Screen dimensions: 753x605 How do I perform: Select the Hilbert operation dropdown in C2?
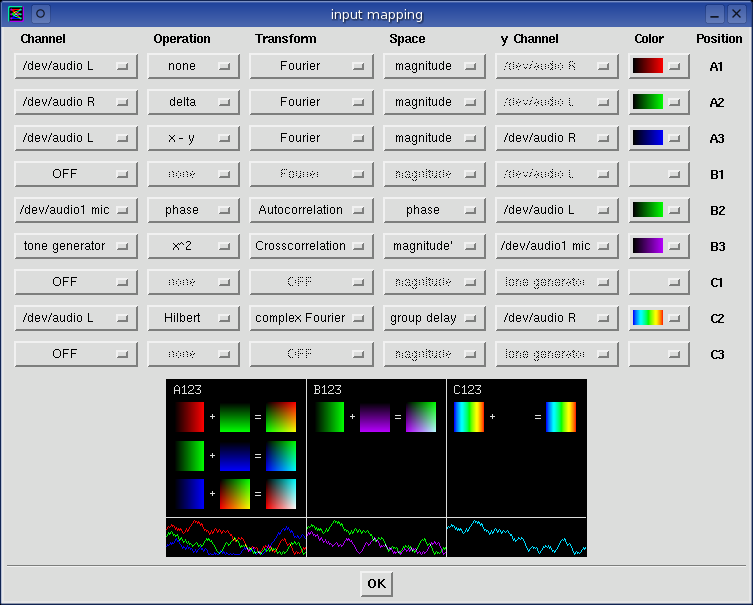click(x=193, y=318)
